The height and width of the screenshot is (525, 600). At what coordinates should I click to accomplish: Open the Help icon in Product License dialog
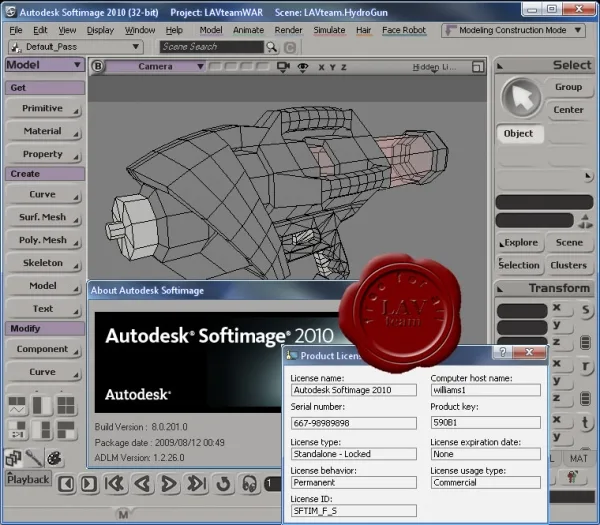click(x=503, y=352)
